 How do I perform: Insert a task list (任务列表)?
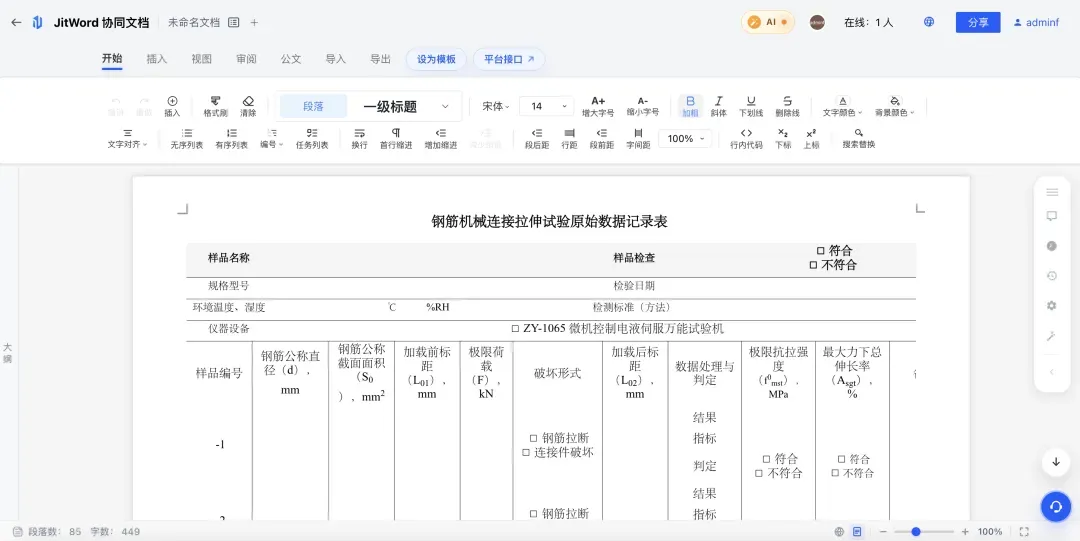(312, 139)
